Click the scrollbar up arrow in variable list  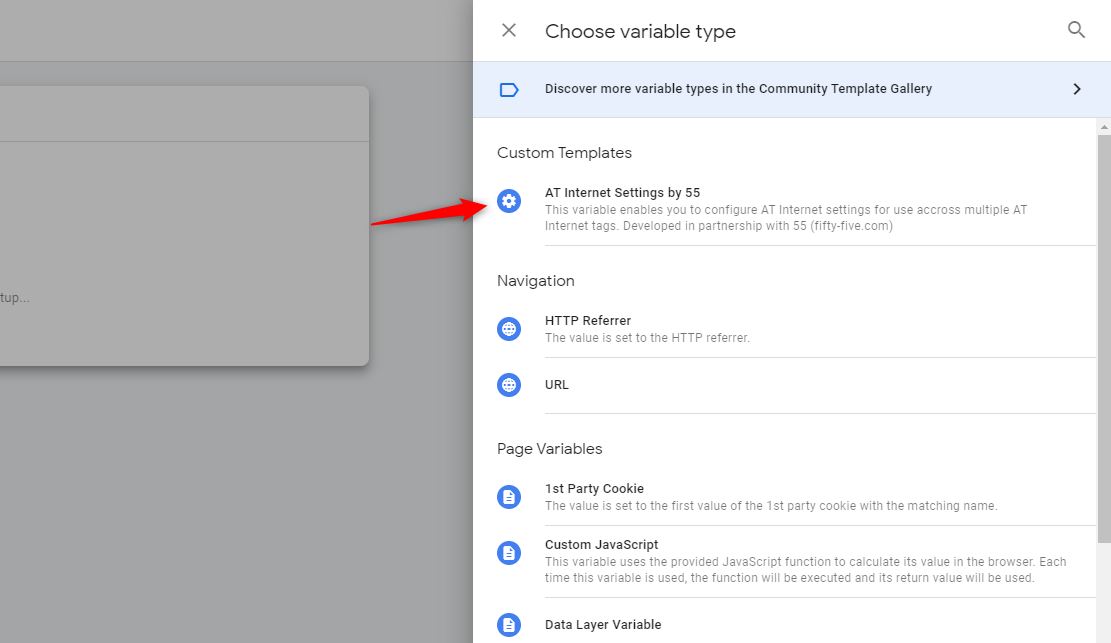coord(1104,127)
